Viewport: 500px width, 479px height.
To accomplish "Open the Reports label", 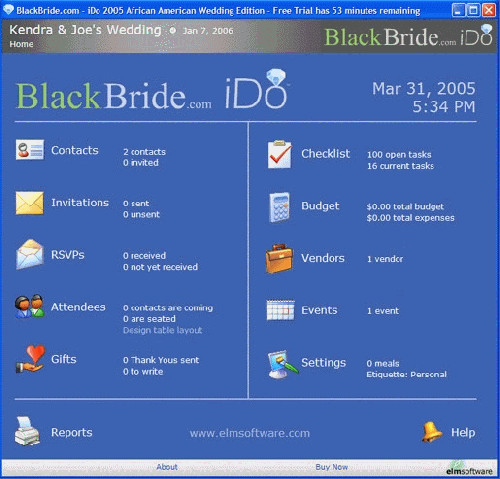I will 72,432.
